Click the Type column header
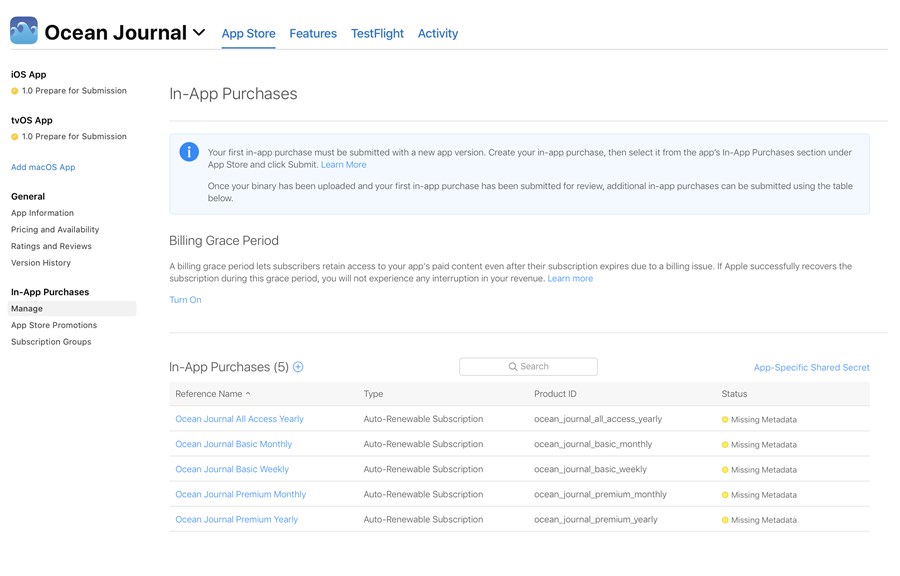This screenshot has width=900, height=576. (x=373, y=394)
